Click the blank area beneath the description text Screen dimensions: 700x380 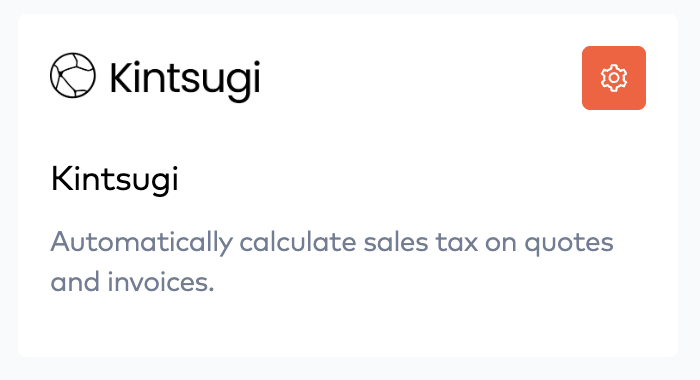coord(348,326)
